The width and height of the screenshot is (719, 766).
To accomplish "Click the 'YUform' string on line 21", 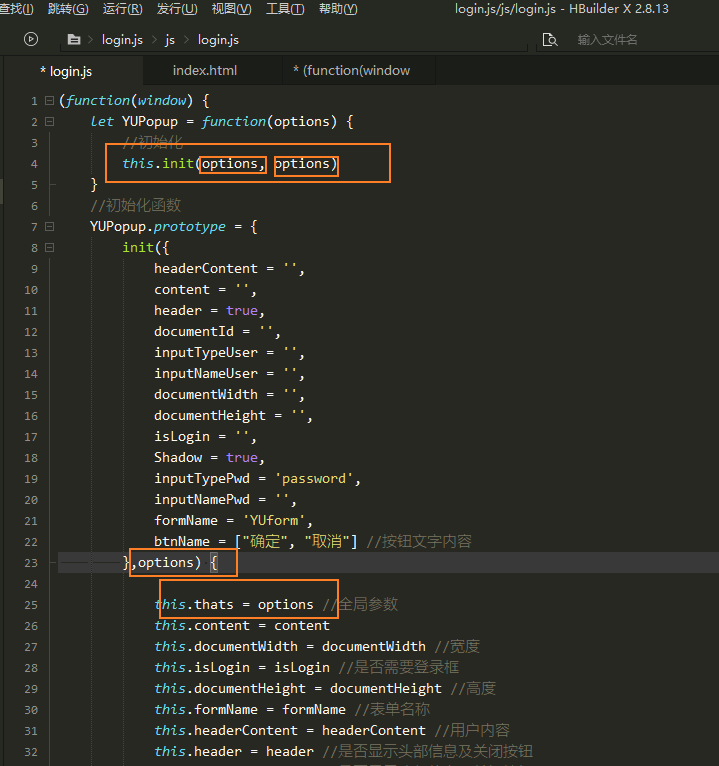I will click(274, 521).
